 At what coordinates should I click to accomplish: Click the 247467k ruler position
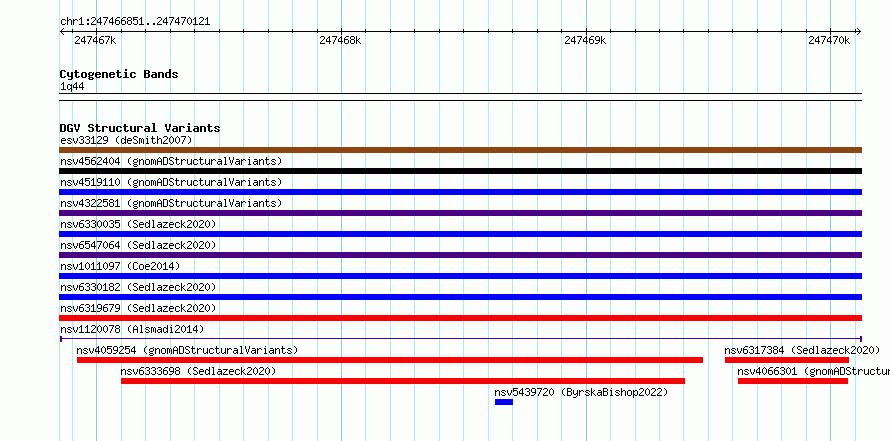95,40
